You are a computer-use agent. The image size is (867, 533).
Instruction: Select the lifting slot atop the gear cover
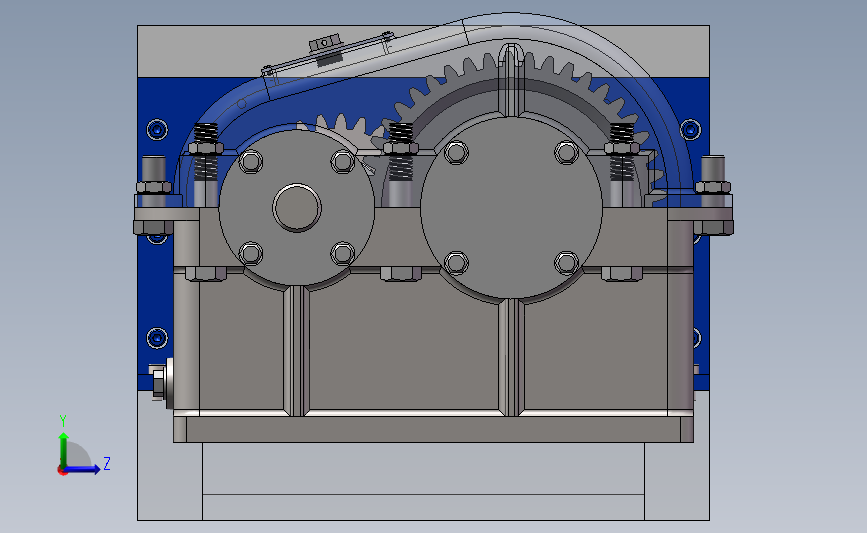[x=511, y=55]
